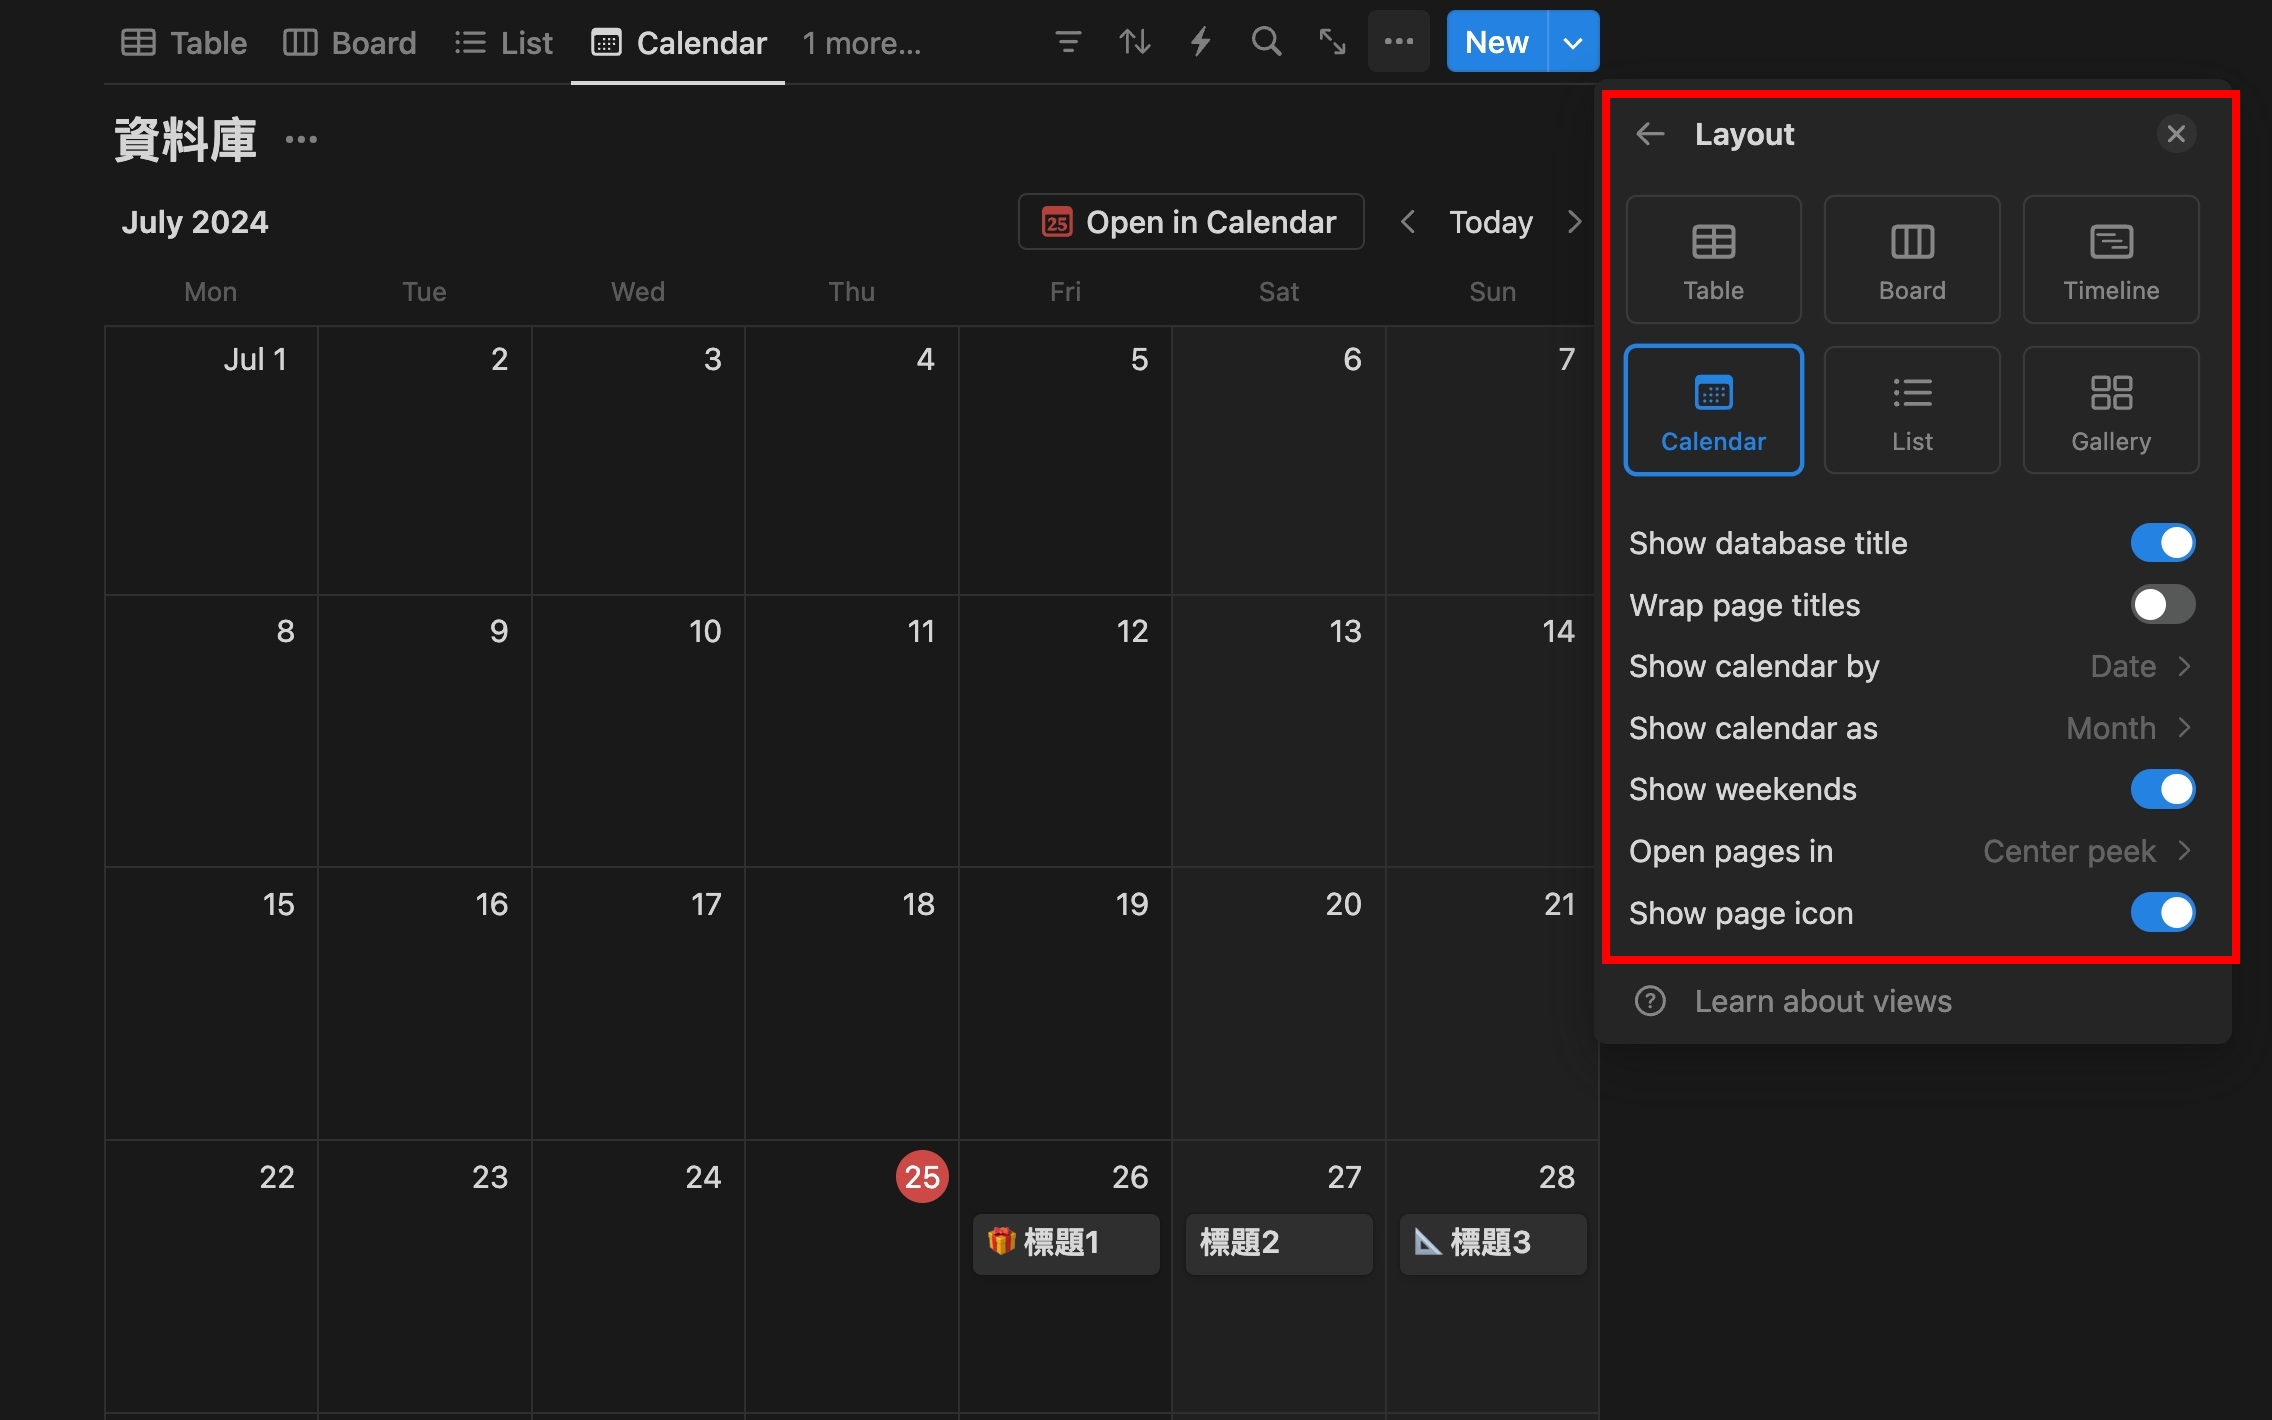2272x1420 pixels.
Task: Choose the Gallery layout option
Action: [x=2110, y=411]
